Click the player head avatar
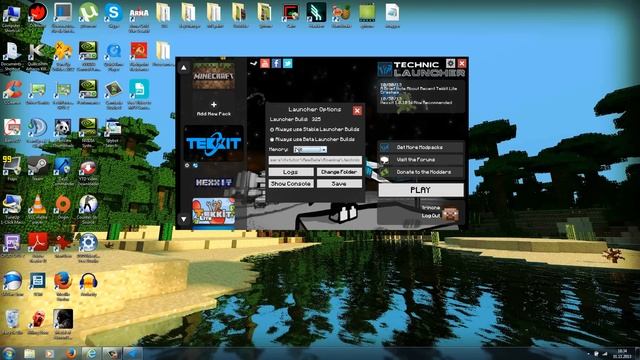Viewport: 640px width, 360px height. tap(451, 213)
